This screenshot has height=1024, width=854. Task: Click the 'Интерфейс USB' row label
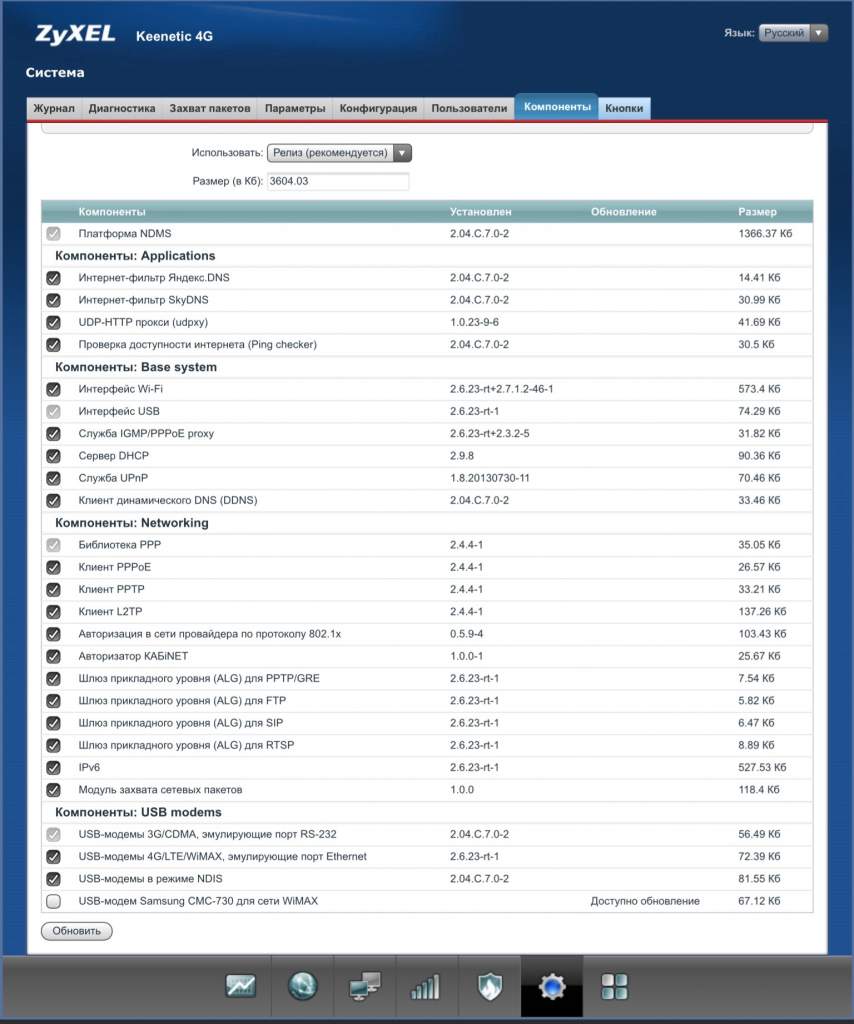pyautogui.click(x=119, y=411)
